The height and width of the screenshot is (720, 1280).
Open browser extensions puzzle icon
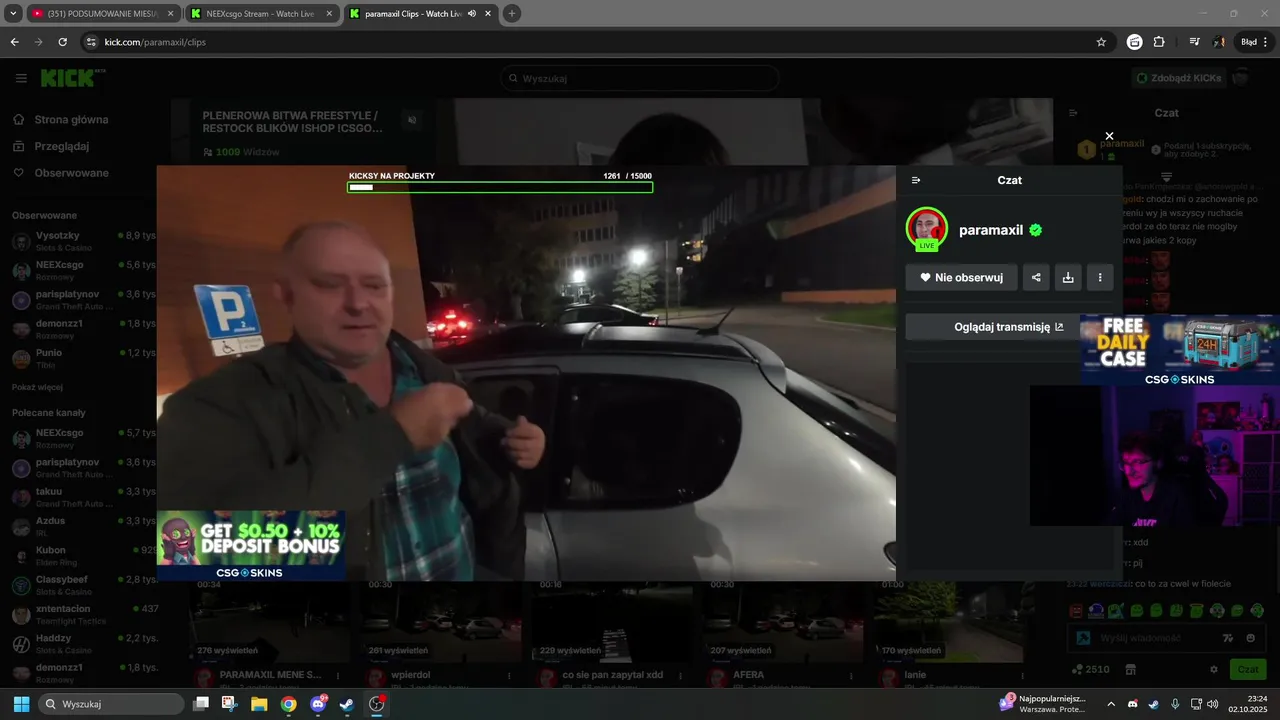(1159, 42)
